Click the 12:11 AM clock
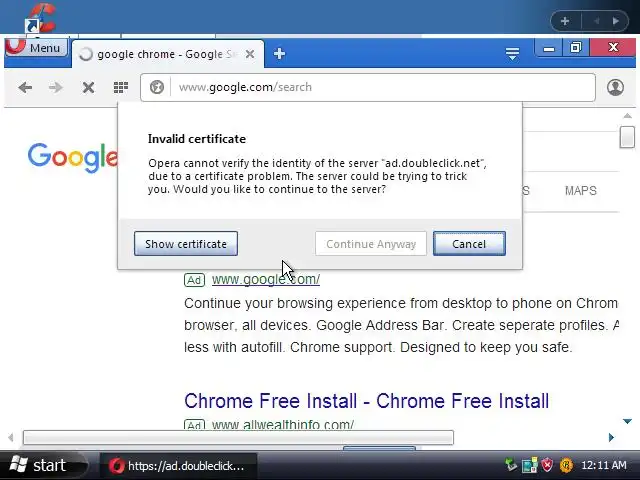This screenshot has height=480, width=640. tap(604, 465)
